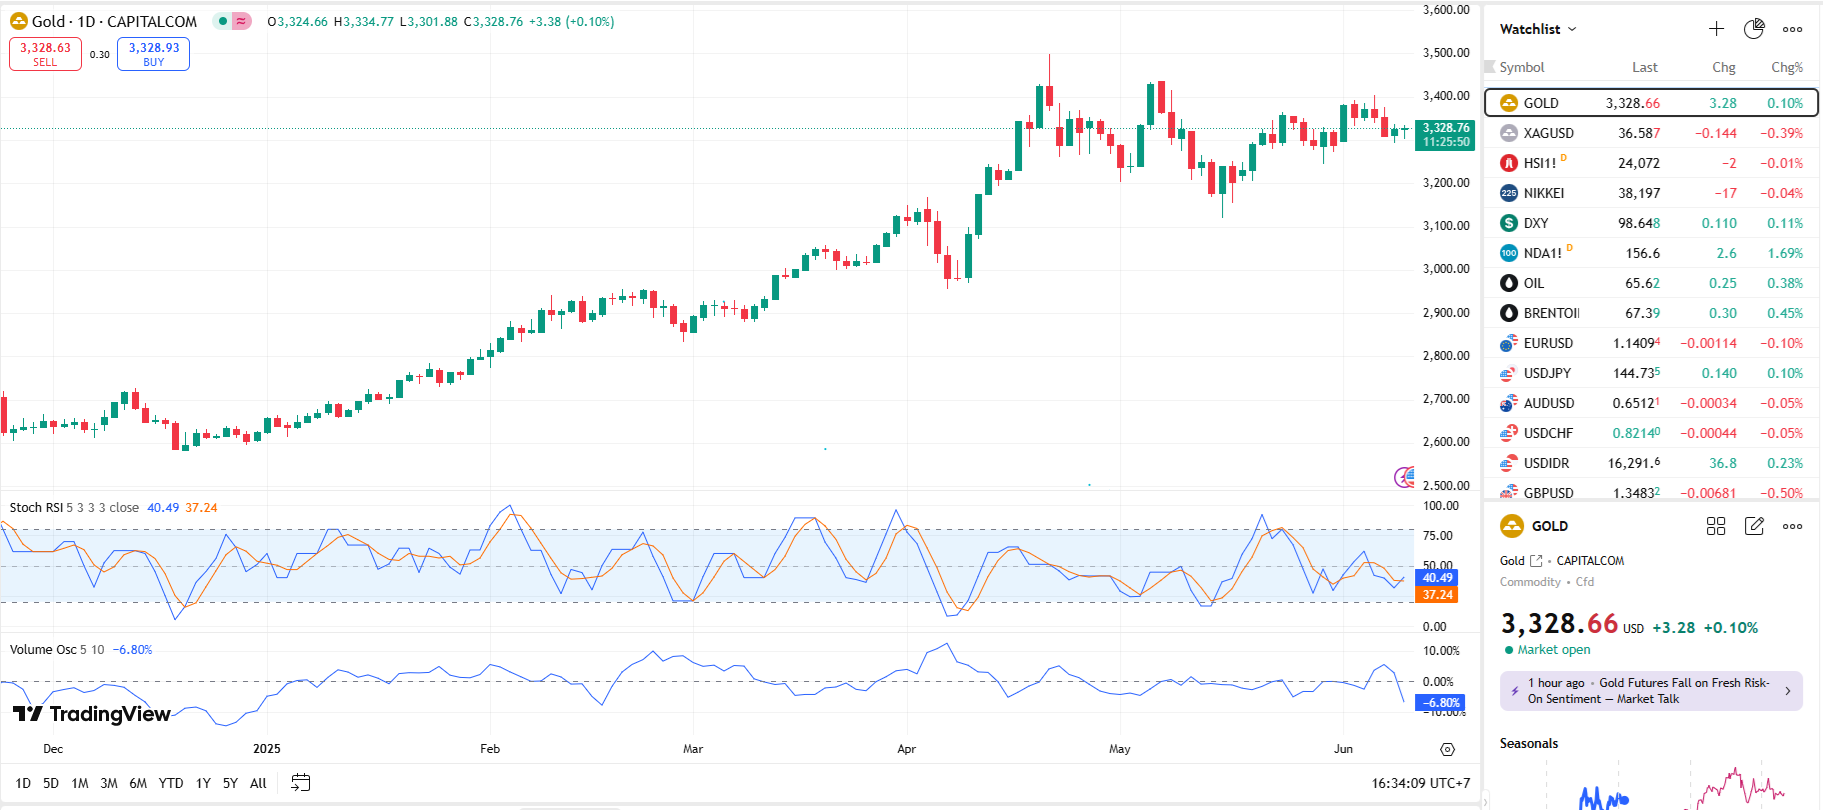The image size is (1823, 810).
Task: Select XAGUSD in the watchlist
Action: click(1548, 133)
